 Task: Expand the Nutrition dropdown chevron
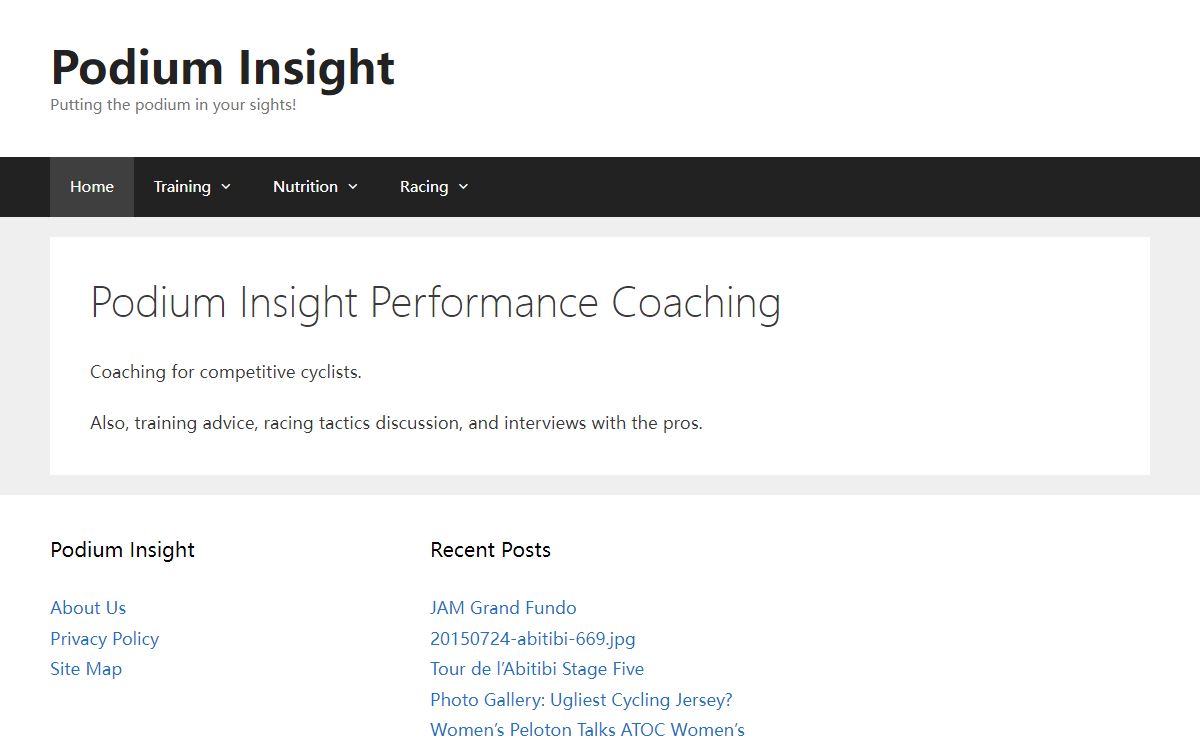click(353, 187)
